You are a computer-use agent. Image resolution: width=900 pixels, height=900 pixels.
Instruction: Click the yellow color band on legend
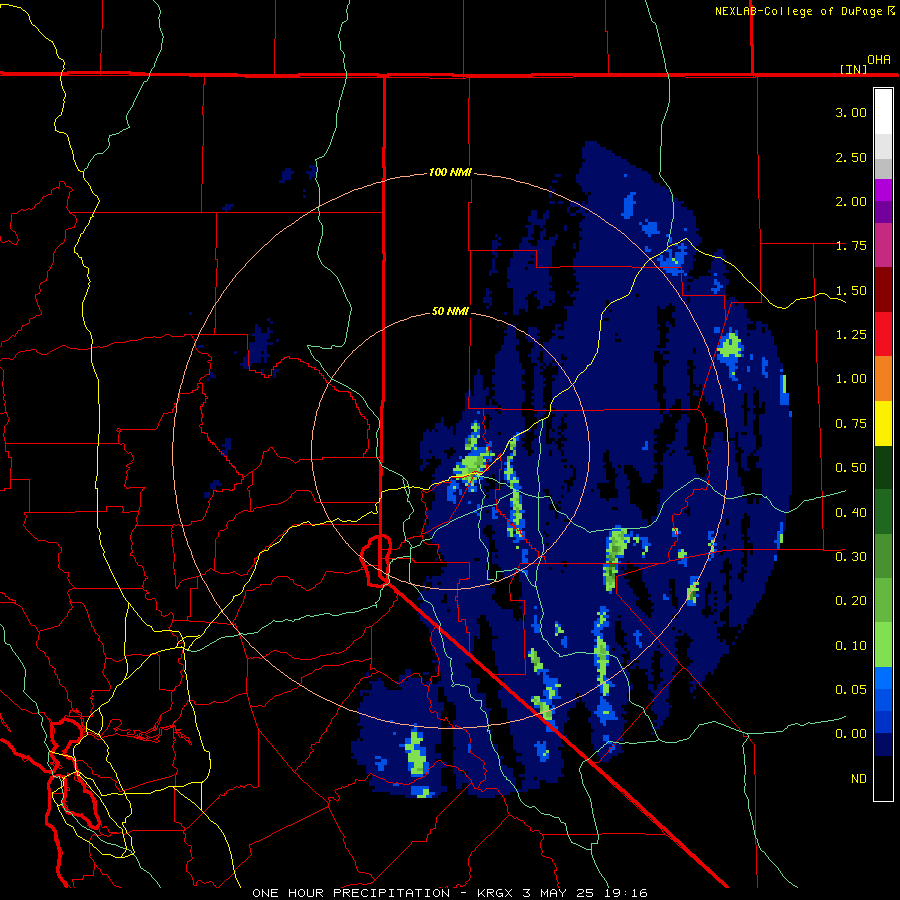tap(883, 423)
